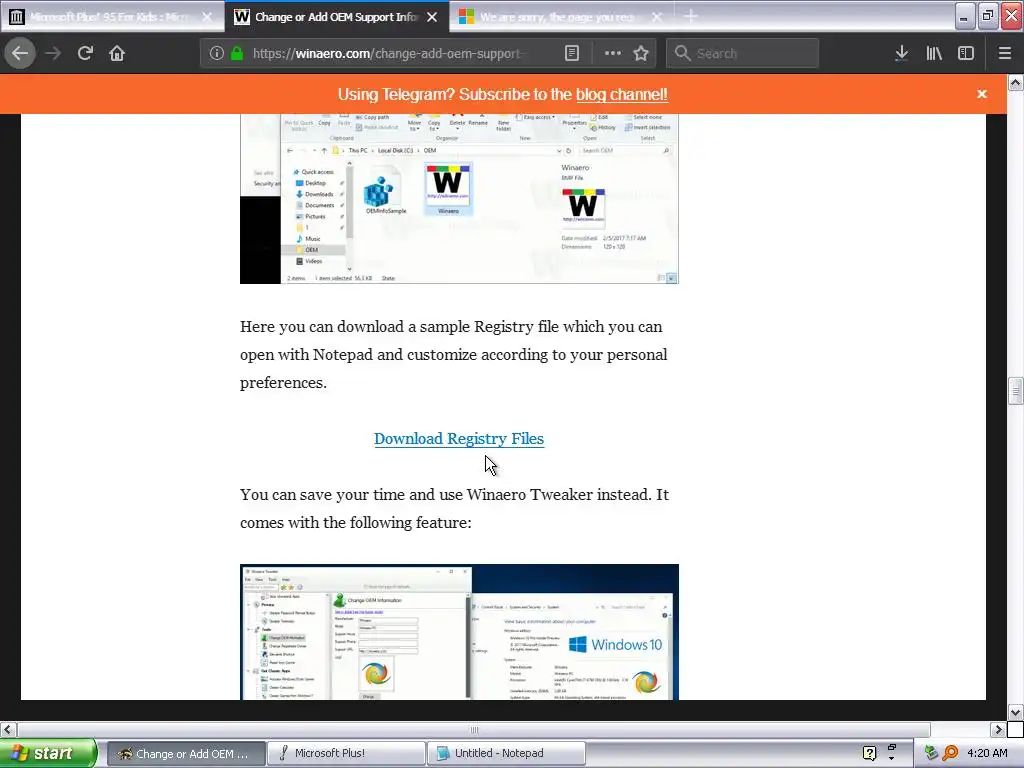Viewport: 1024px width, 768px height.
Task: Click the Download Registry Files link
Action: point(458,439)
